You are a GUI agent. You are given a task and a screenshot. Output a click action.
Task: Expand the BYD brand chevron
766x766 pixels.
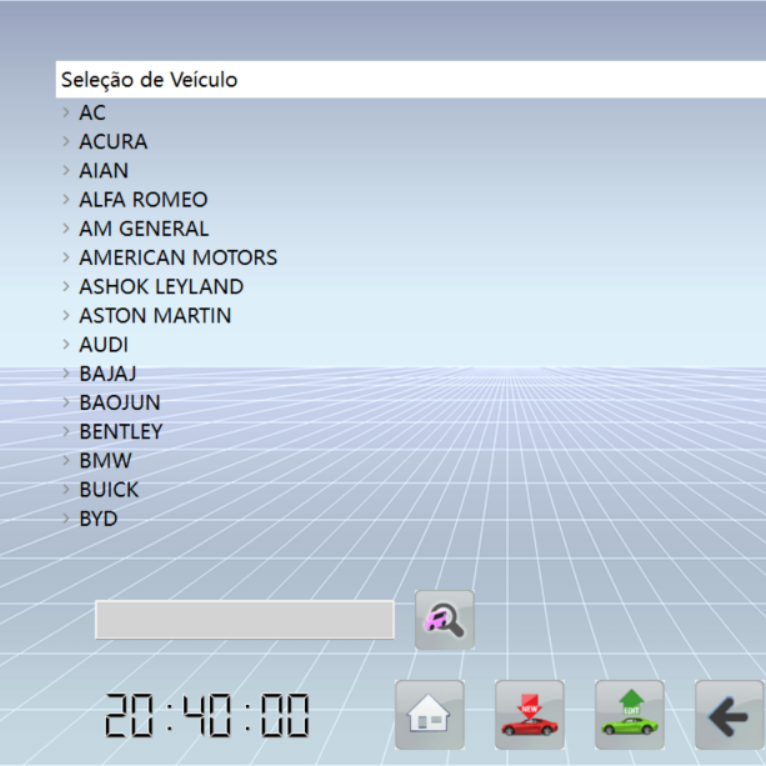click(66, 518)
